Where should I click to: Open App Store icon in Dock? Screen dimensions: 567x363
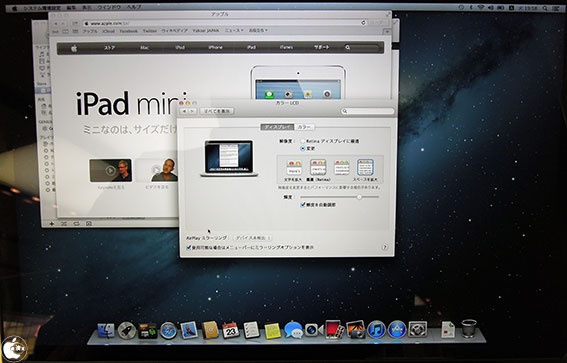397,330
